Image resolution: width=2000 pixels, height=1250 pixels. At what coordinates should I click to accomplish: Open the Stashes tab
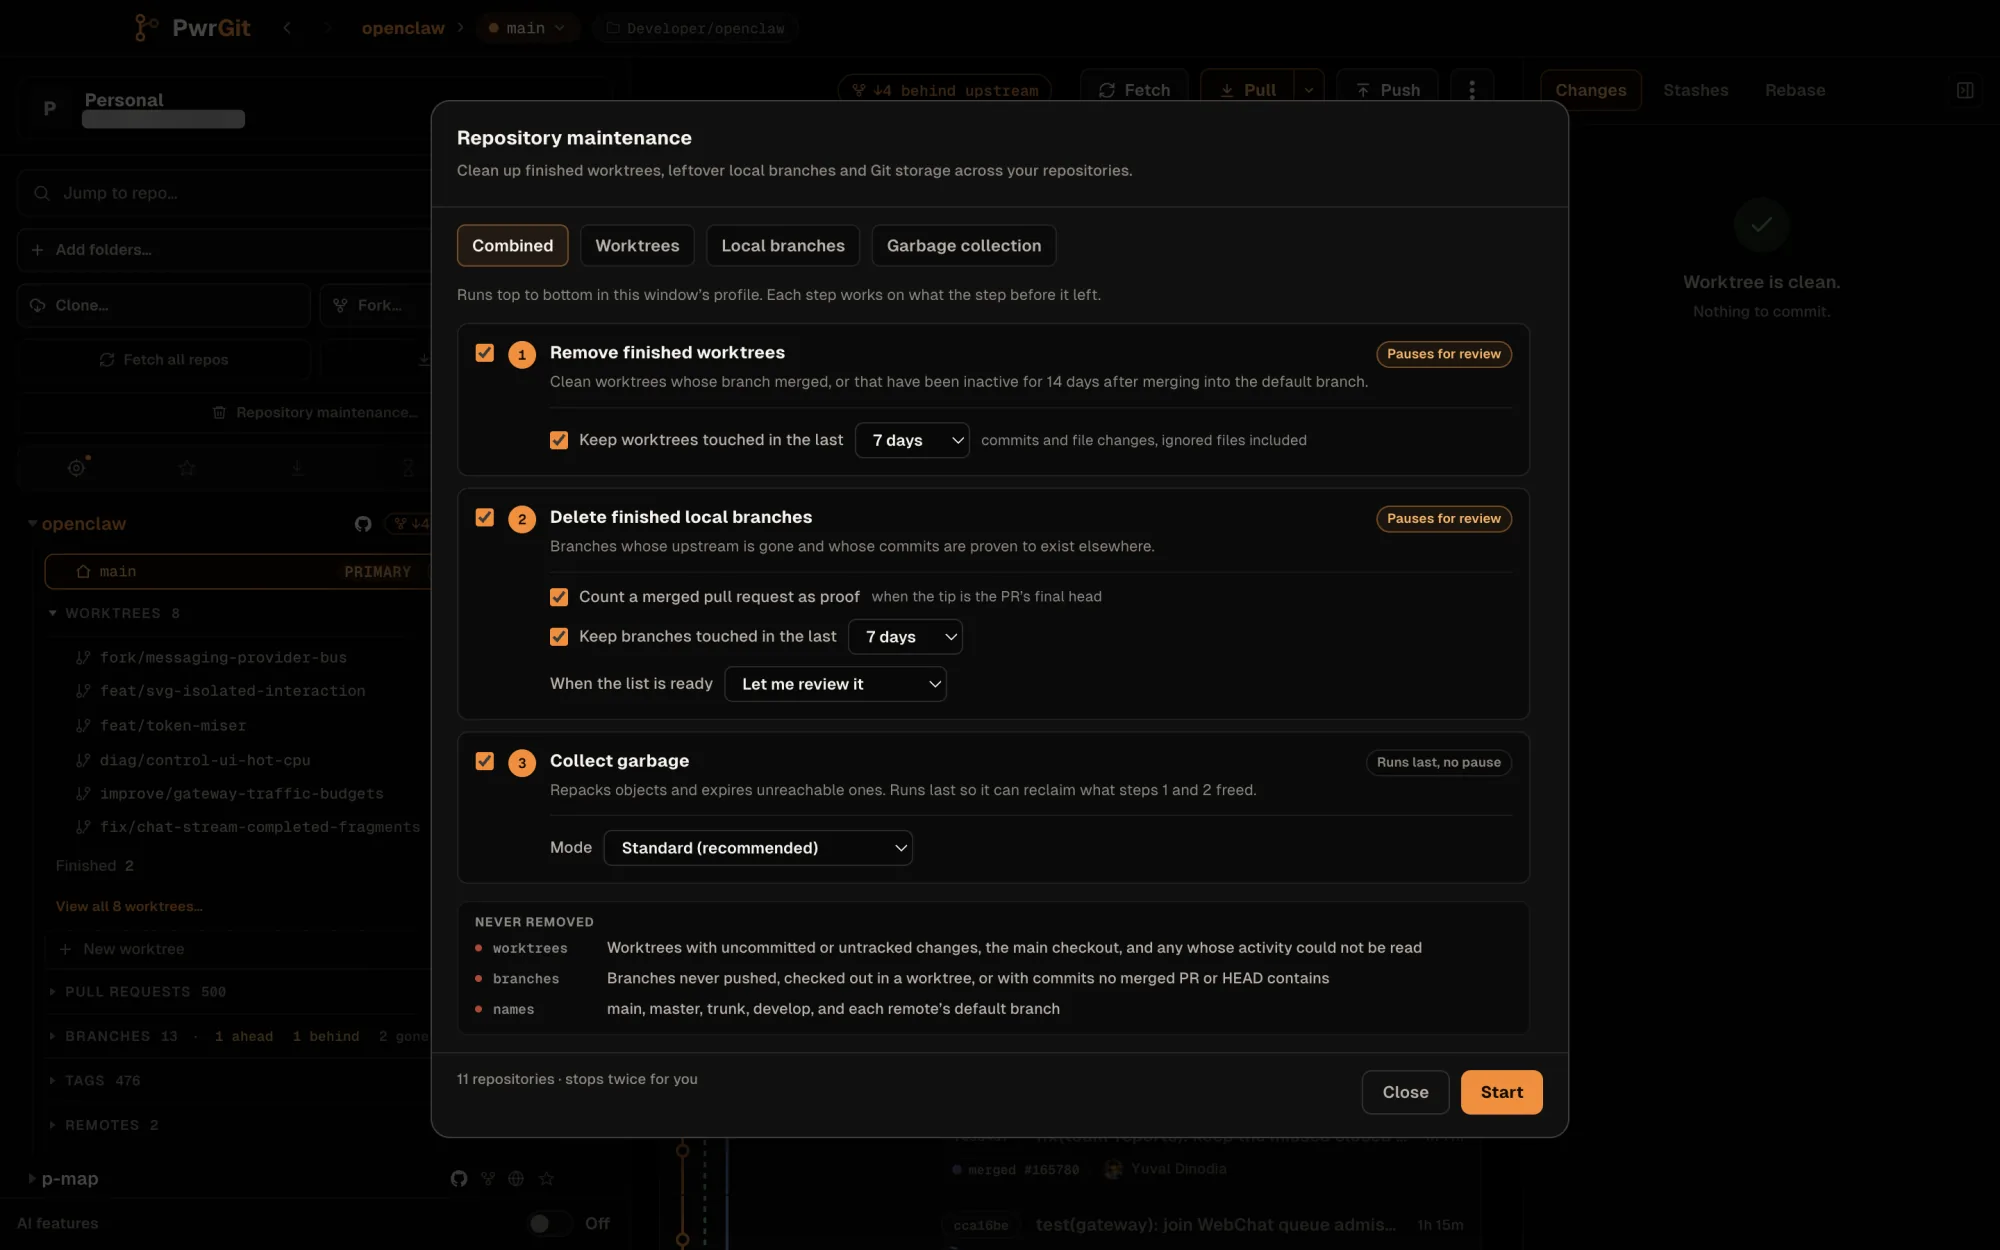tap(1695, 90)
